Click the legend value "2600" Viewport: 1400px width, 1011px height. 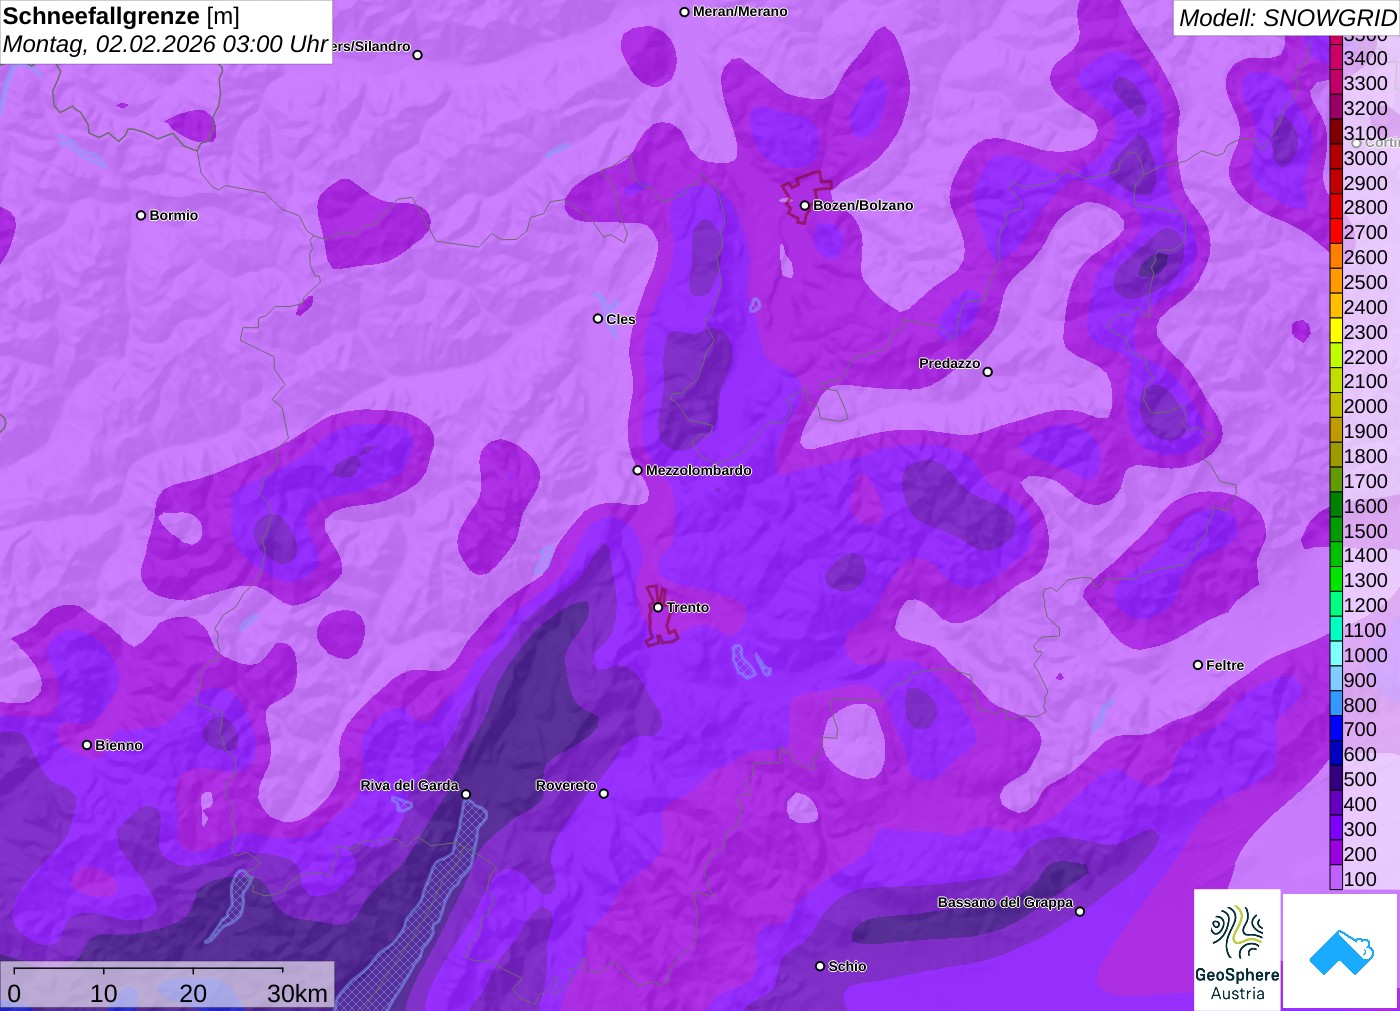pos(1365,257)
